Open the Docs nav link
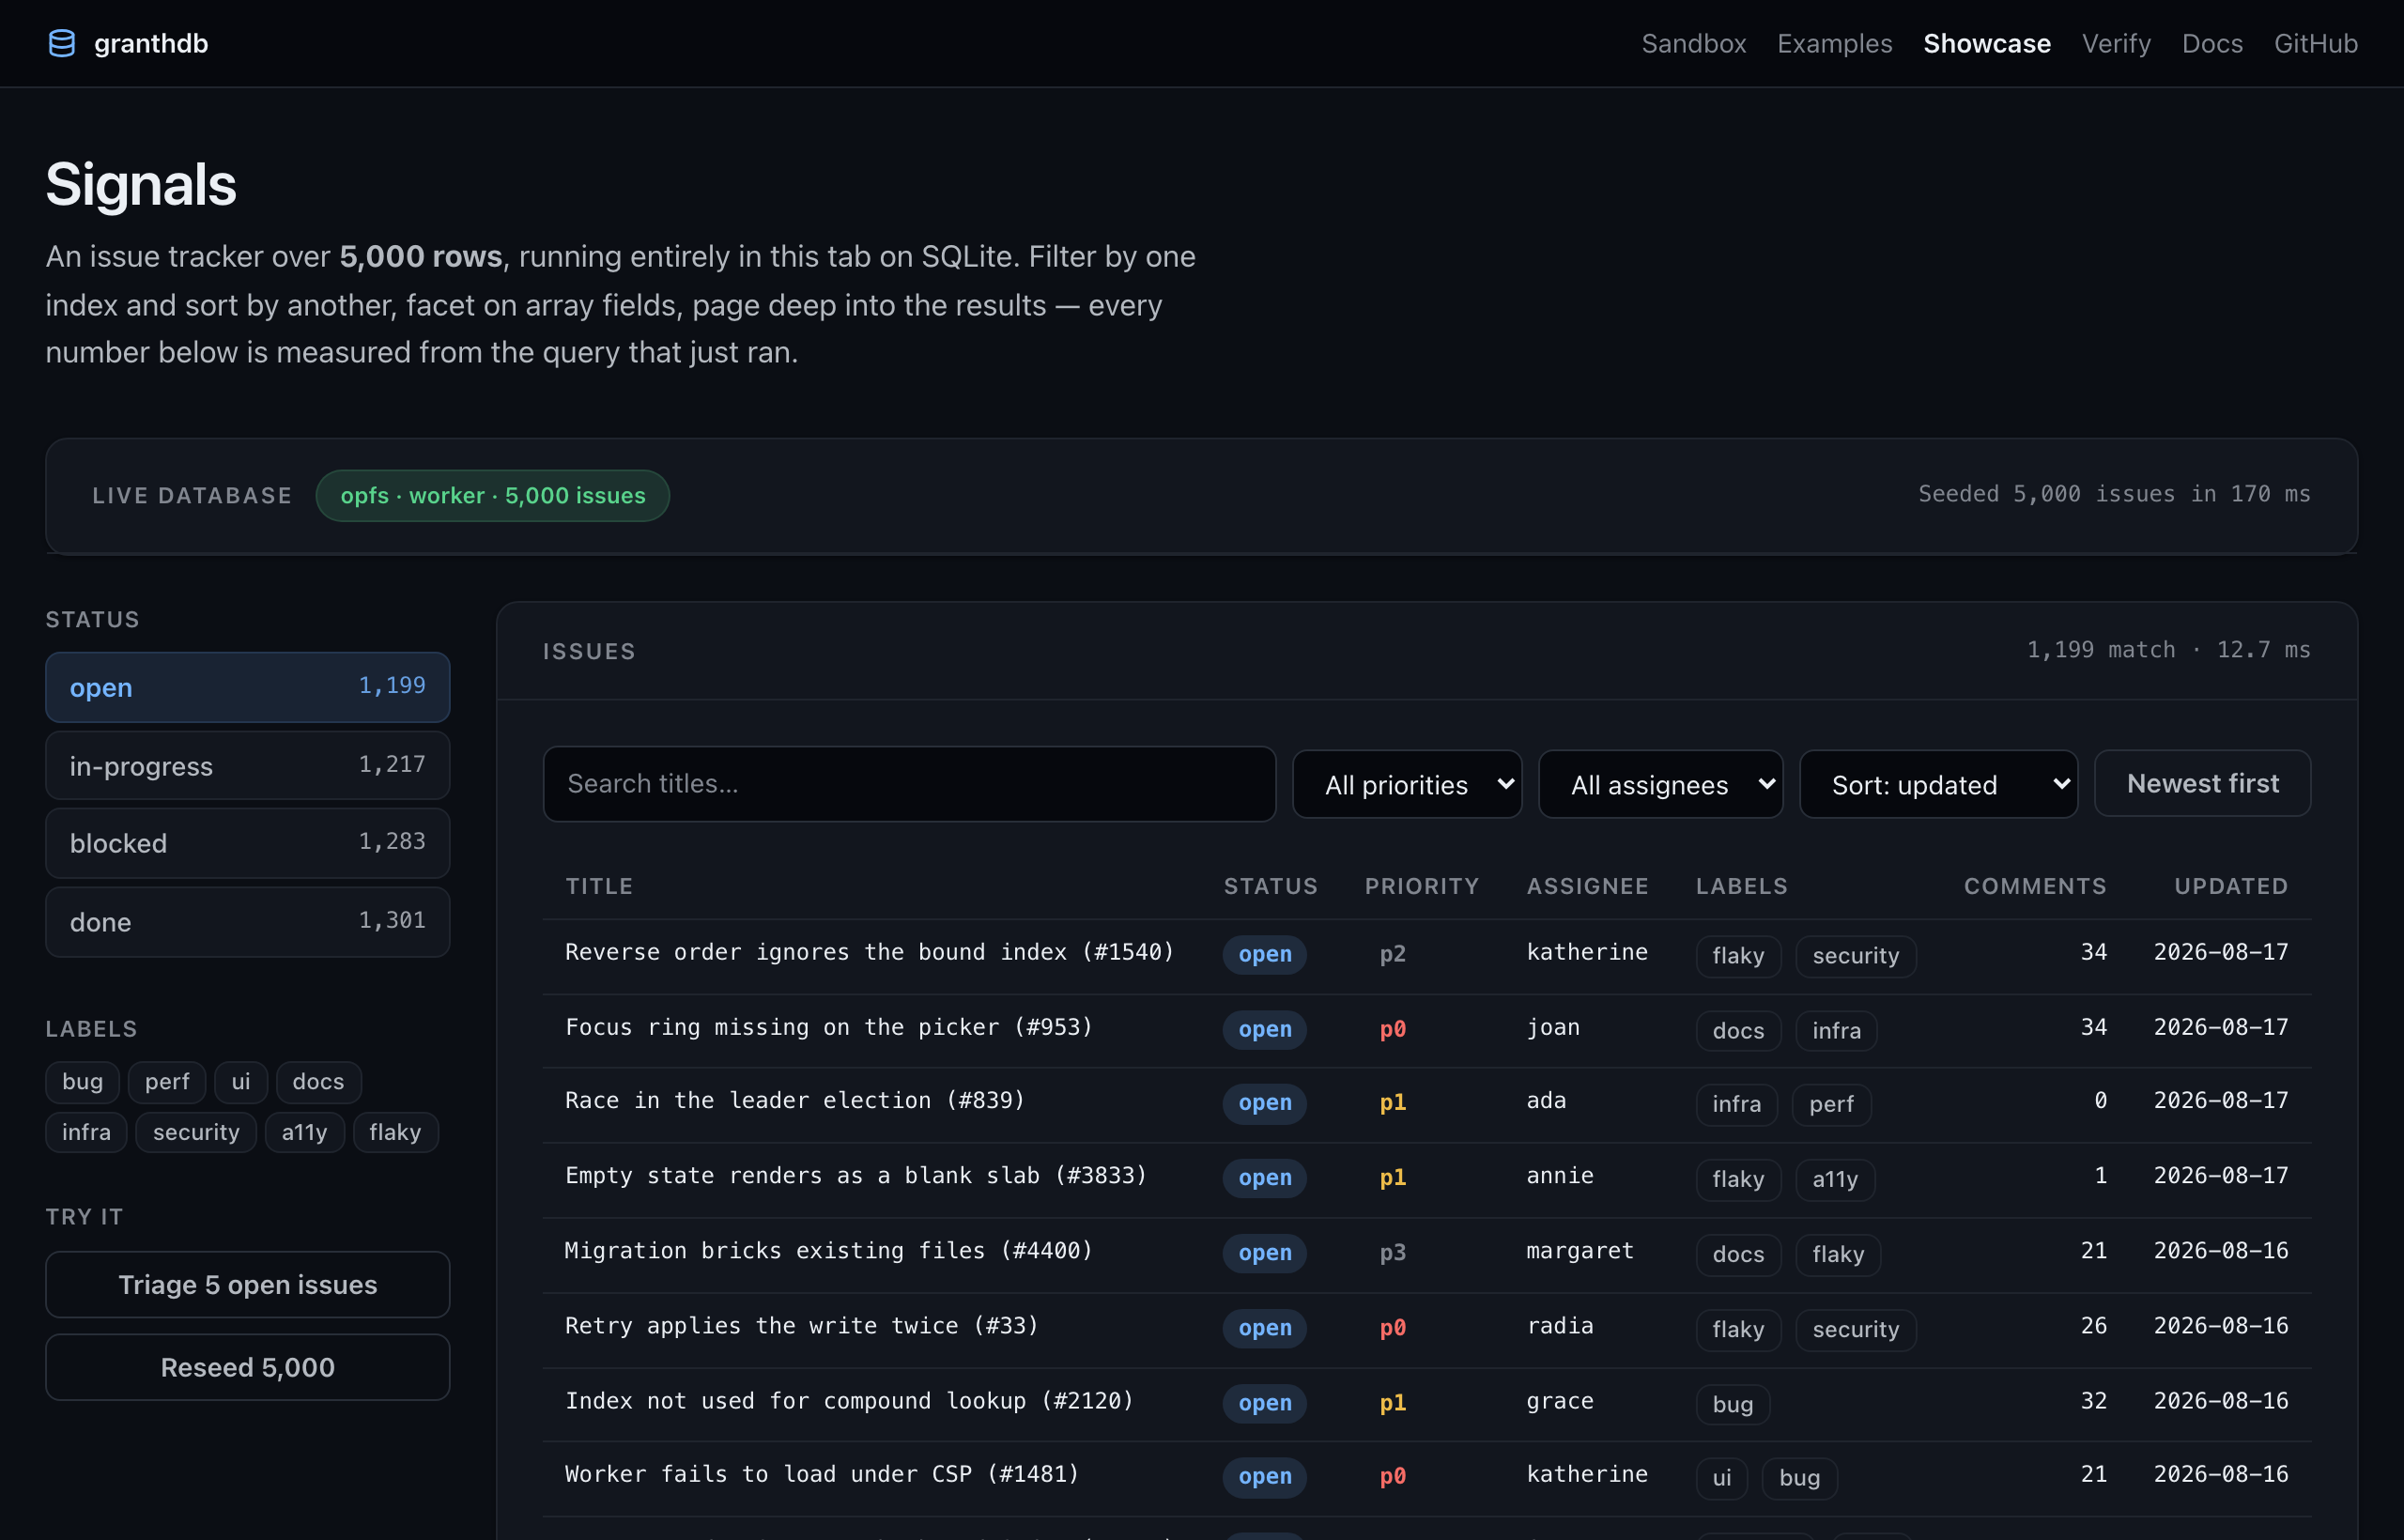The image size is (2404, 1540). pyautogui.click(x=2212, y=43)
